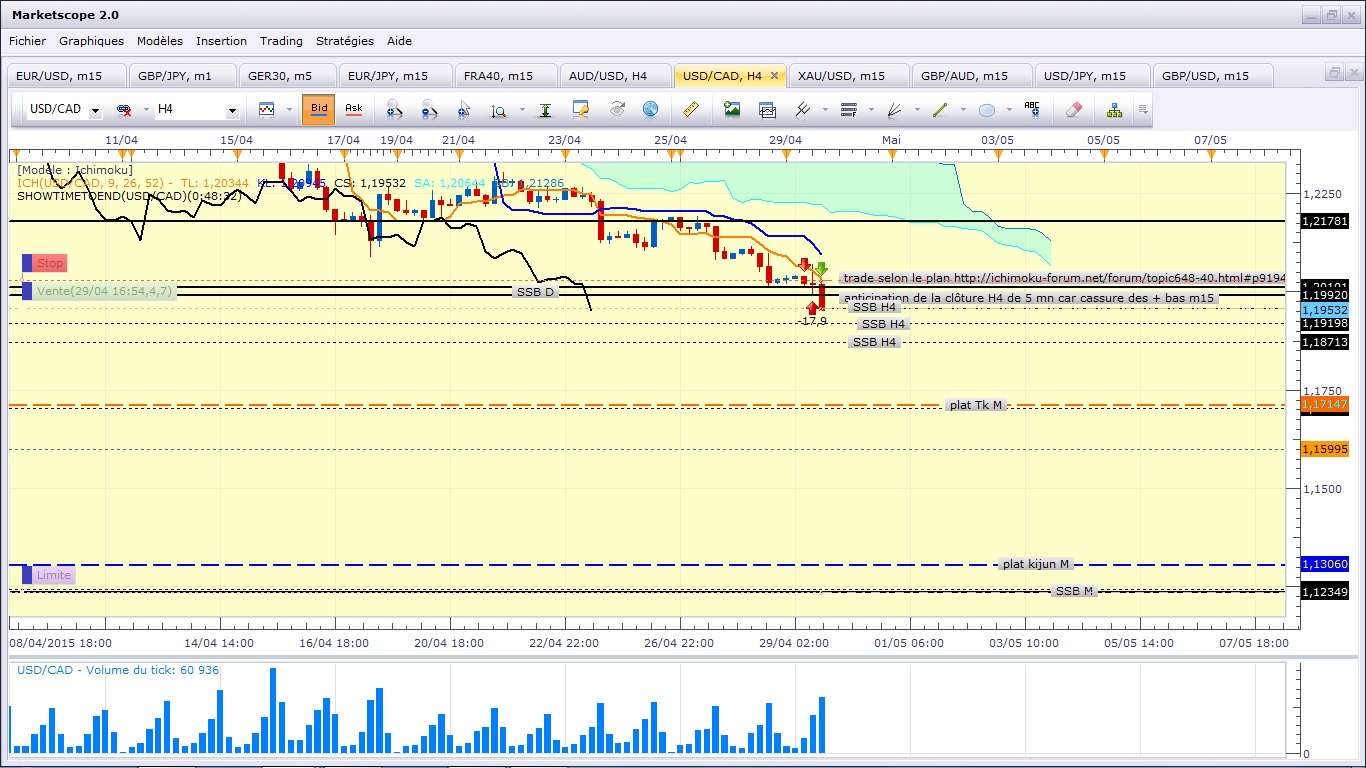Select the pitchfork drawing tool
Screen dimensions: 1366x768
coord(801,109)
